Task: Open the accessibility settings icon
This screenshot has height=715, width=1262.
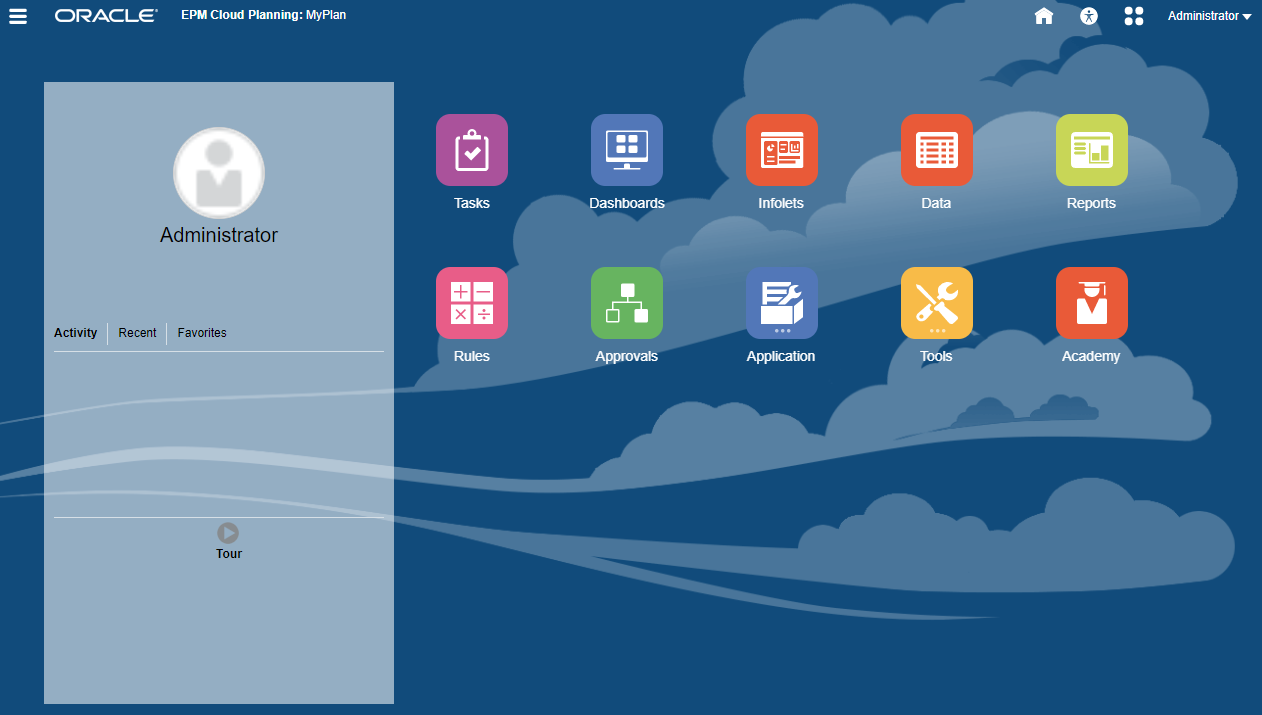Action: pos(1088,16)
